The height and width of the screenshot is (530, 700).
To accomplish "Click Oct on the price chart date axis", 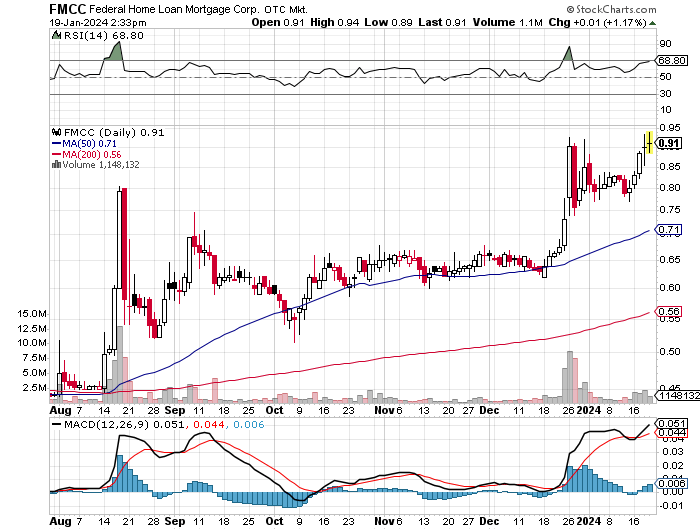I will (x=274, y=410).
